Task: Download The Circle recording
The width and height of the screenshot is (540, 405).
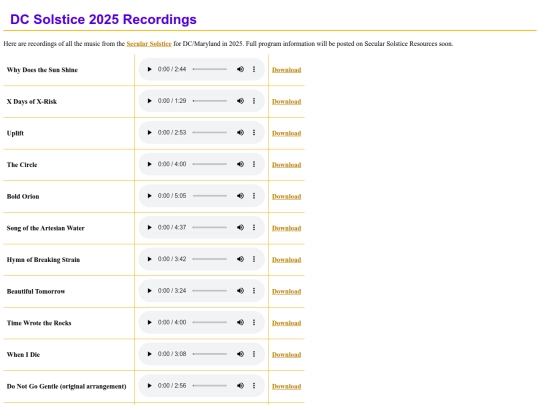Action: click(x=287, y=165)
